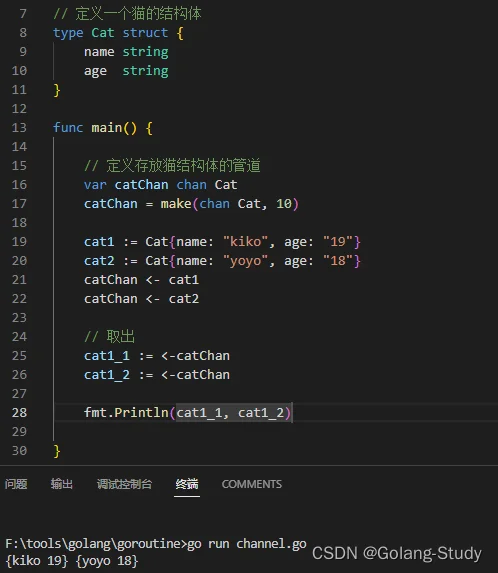Screen dimensions: 498x573
Task: Open the 调试控制台 tab
Action: (124, 484)
